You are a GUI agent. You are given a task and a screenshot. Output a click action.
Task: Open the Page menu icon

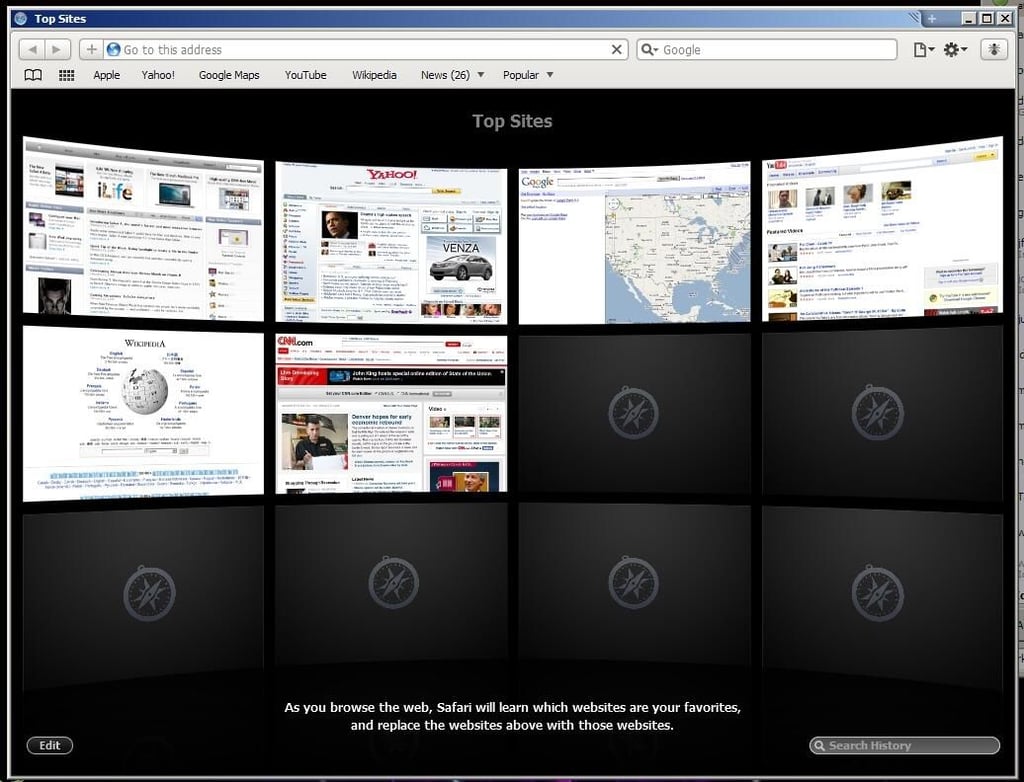923,50
